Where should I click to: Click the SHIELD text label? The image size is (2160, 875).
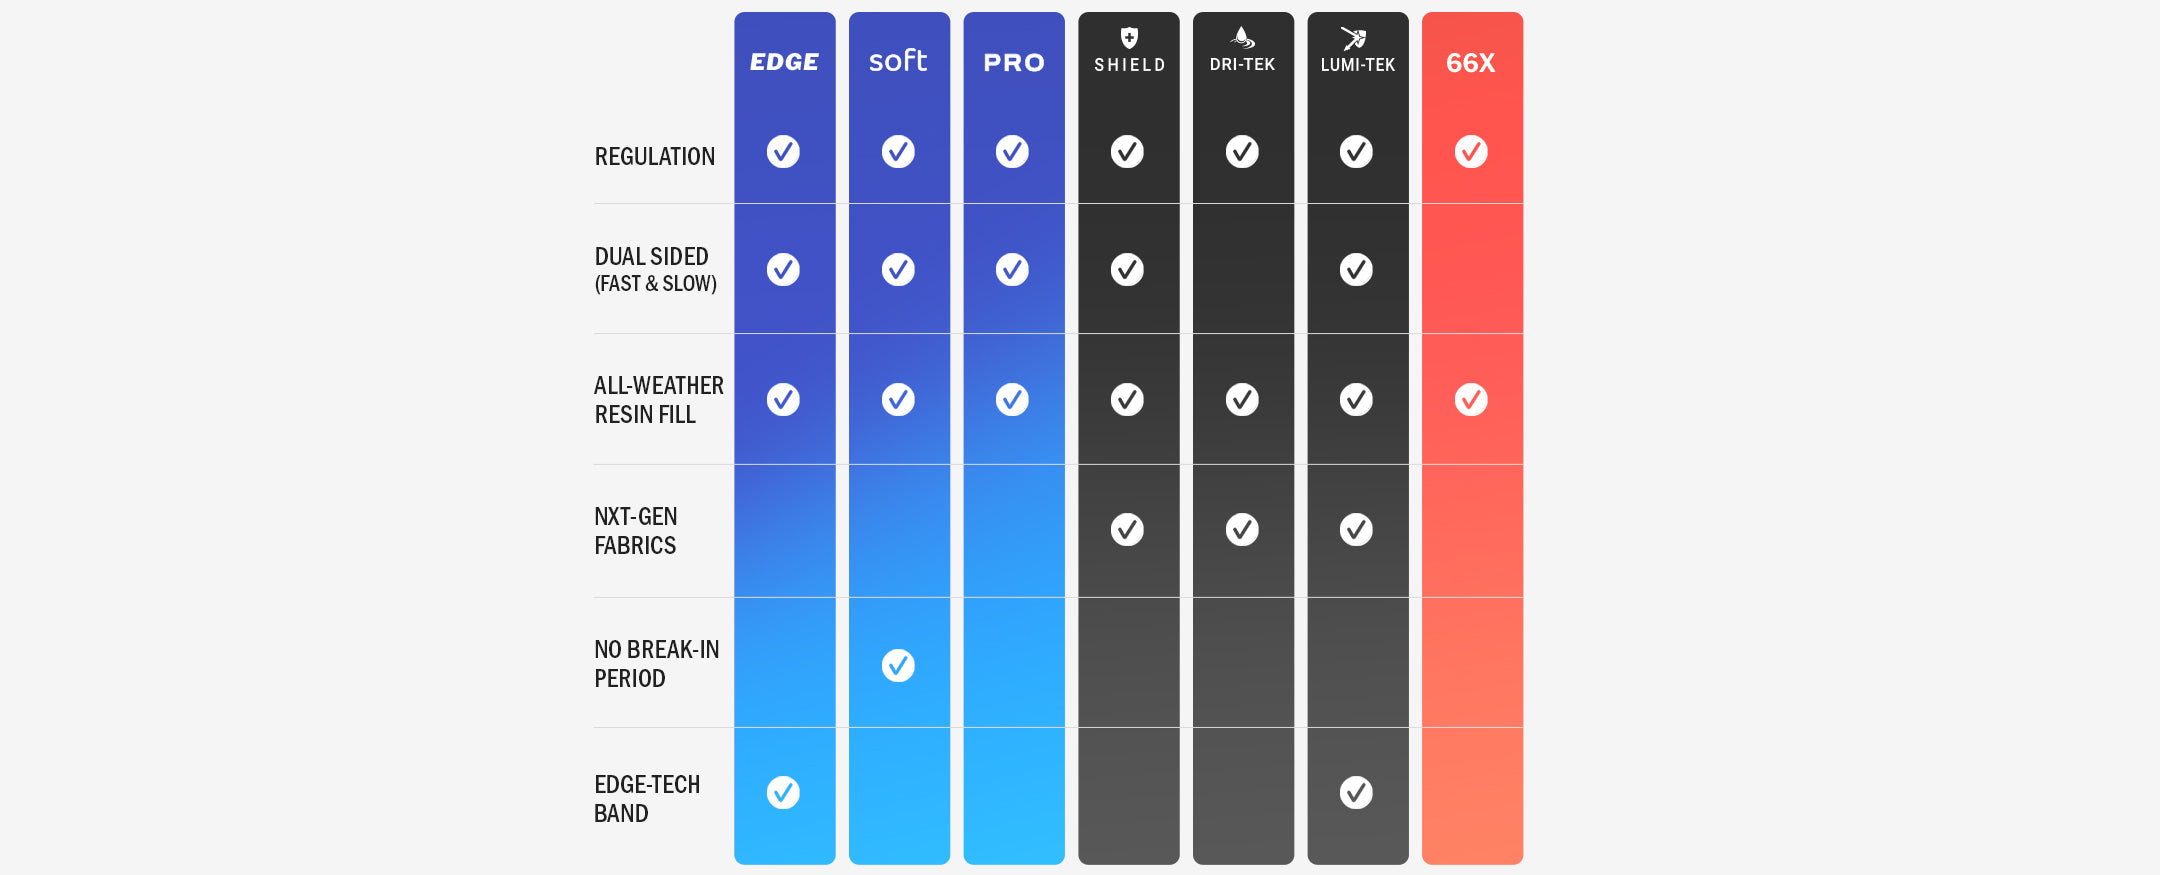(1129, 65)
